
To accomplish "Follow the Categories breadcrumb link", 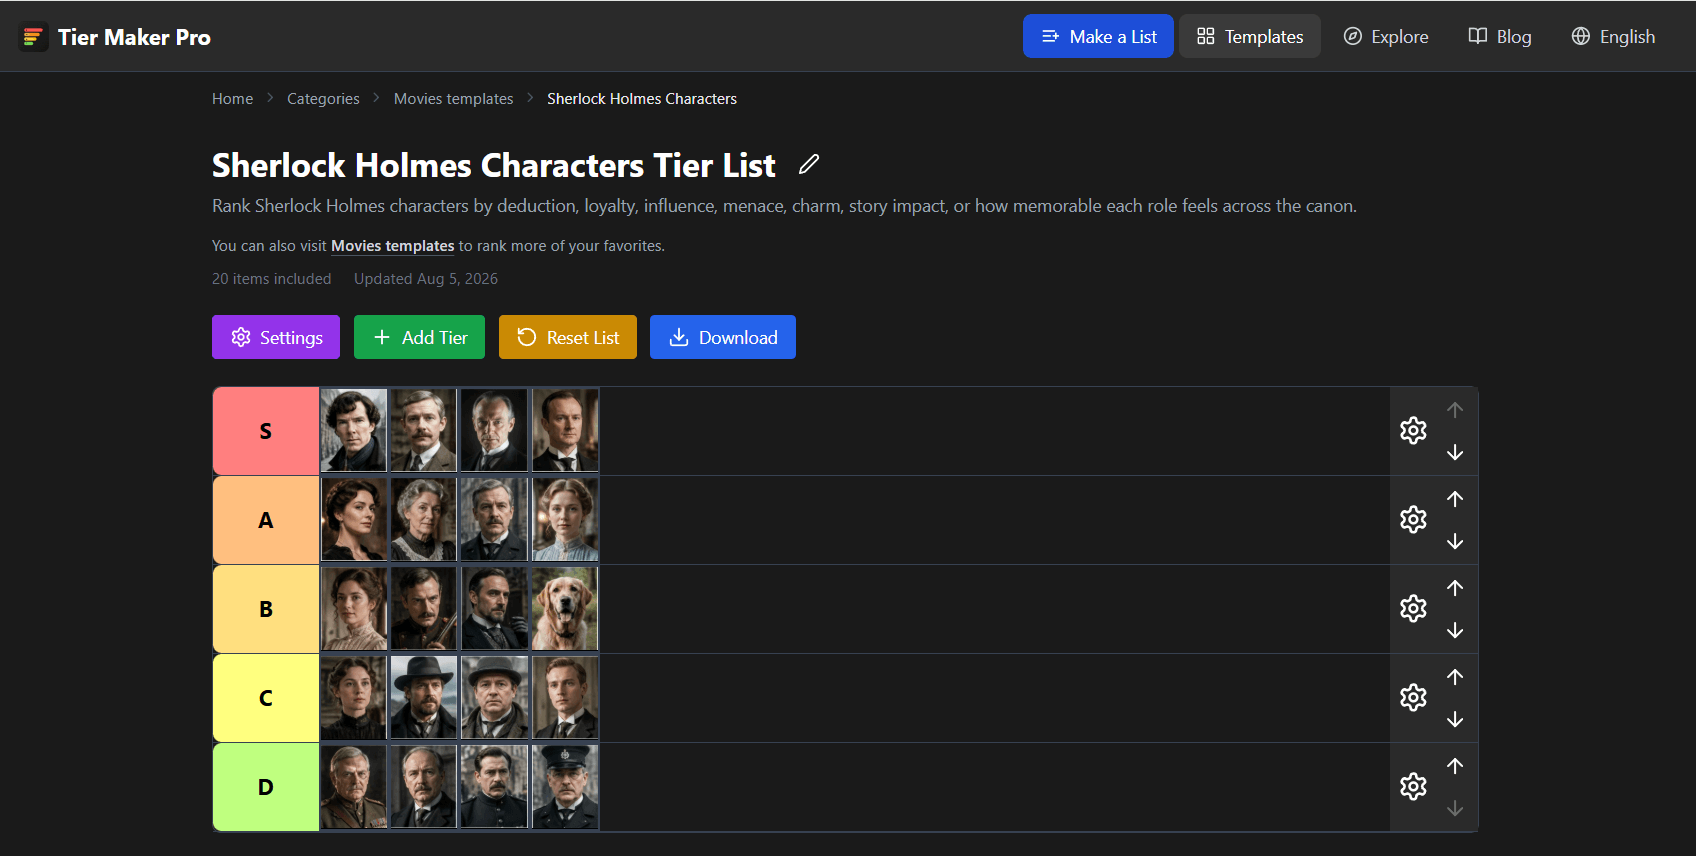I will [x=323, y=98].
